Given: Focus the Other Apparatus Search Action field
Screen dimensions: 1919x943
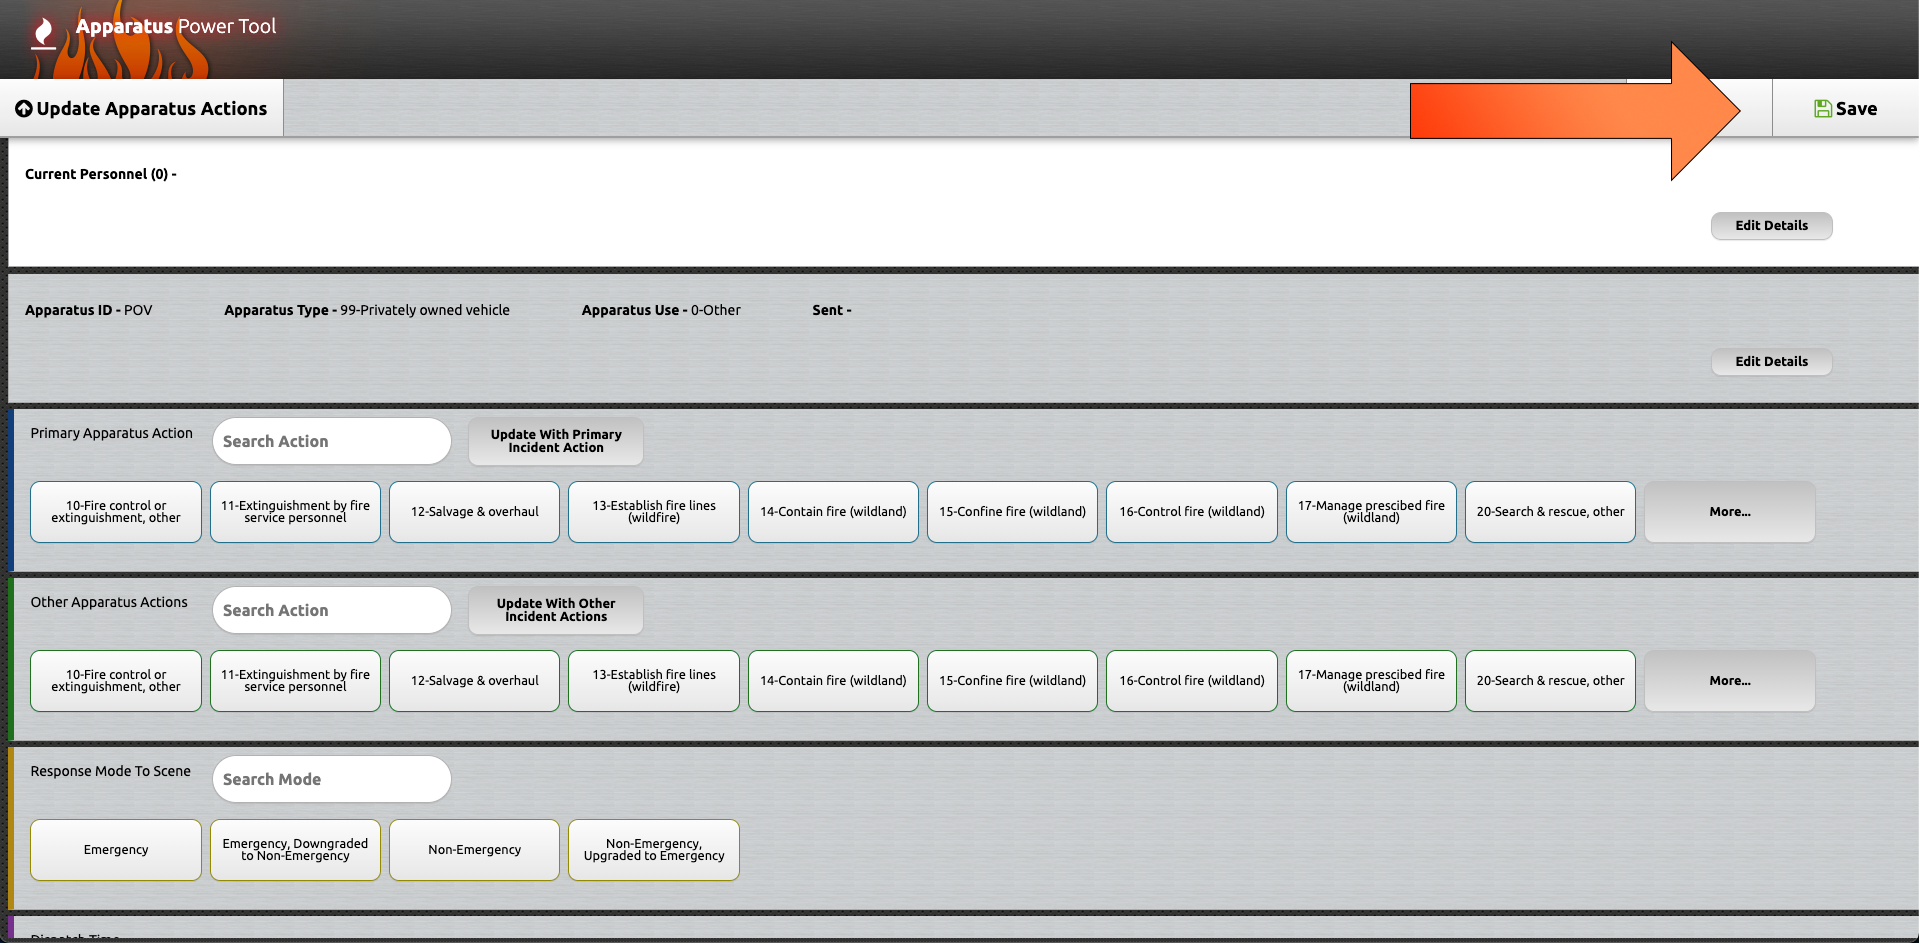Looking at the screenshot, I should [x=331, y=610].
